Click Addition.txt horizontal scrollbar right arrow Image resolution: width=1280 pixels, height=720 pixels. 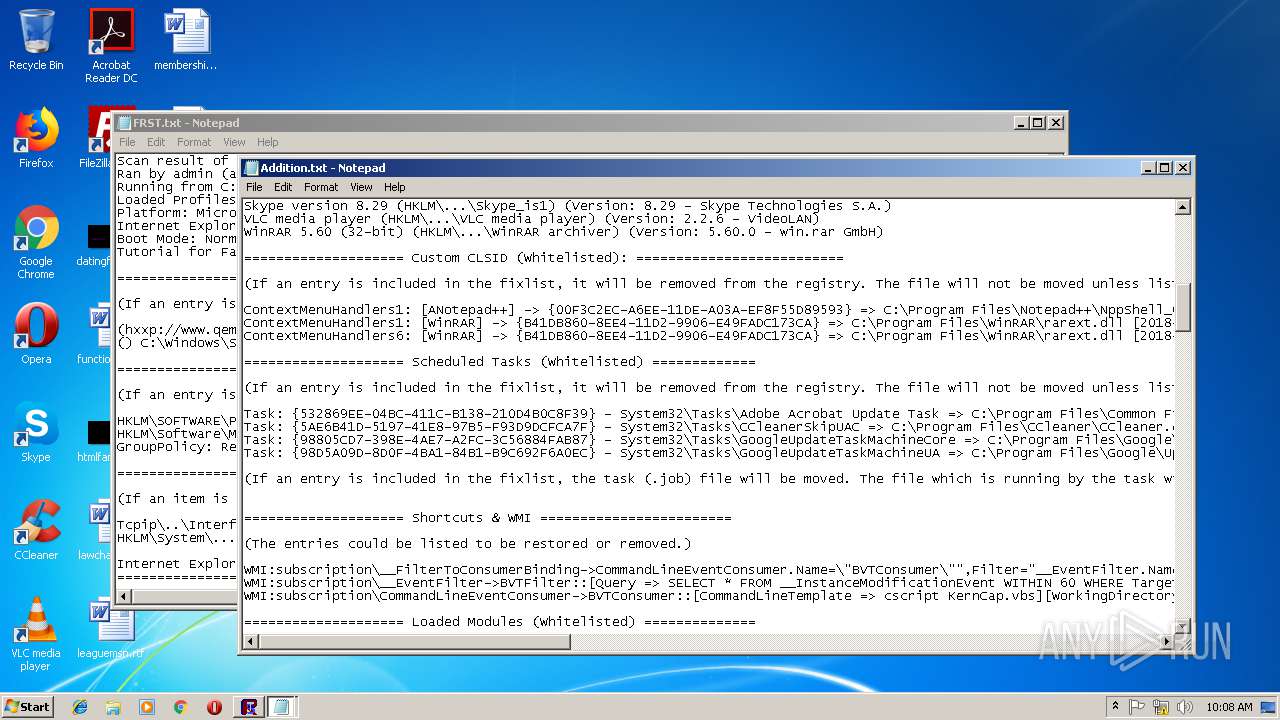[1166, 643]
